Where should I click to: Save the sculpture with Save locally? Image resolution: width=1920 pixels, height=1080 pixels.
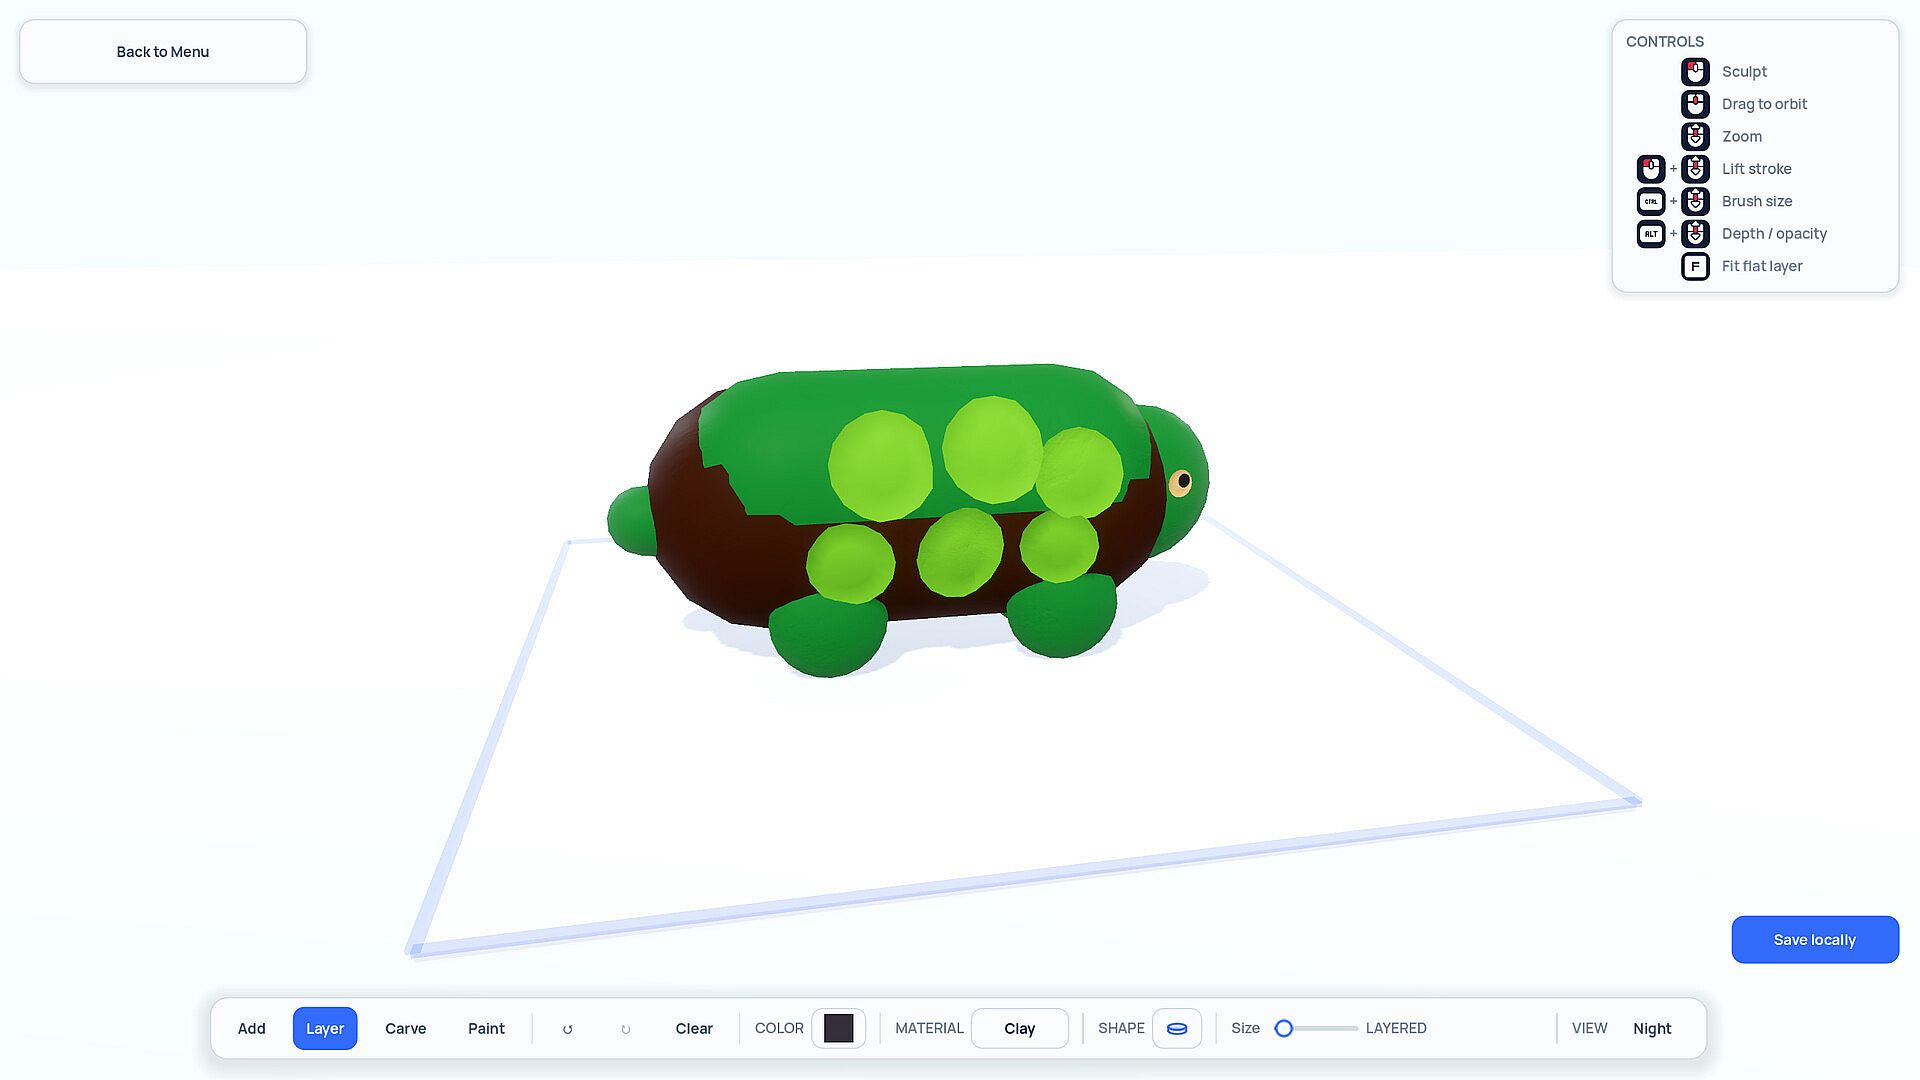(1815, 940)
